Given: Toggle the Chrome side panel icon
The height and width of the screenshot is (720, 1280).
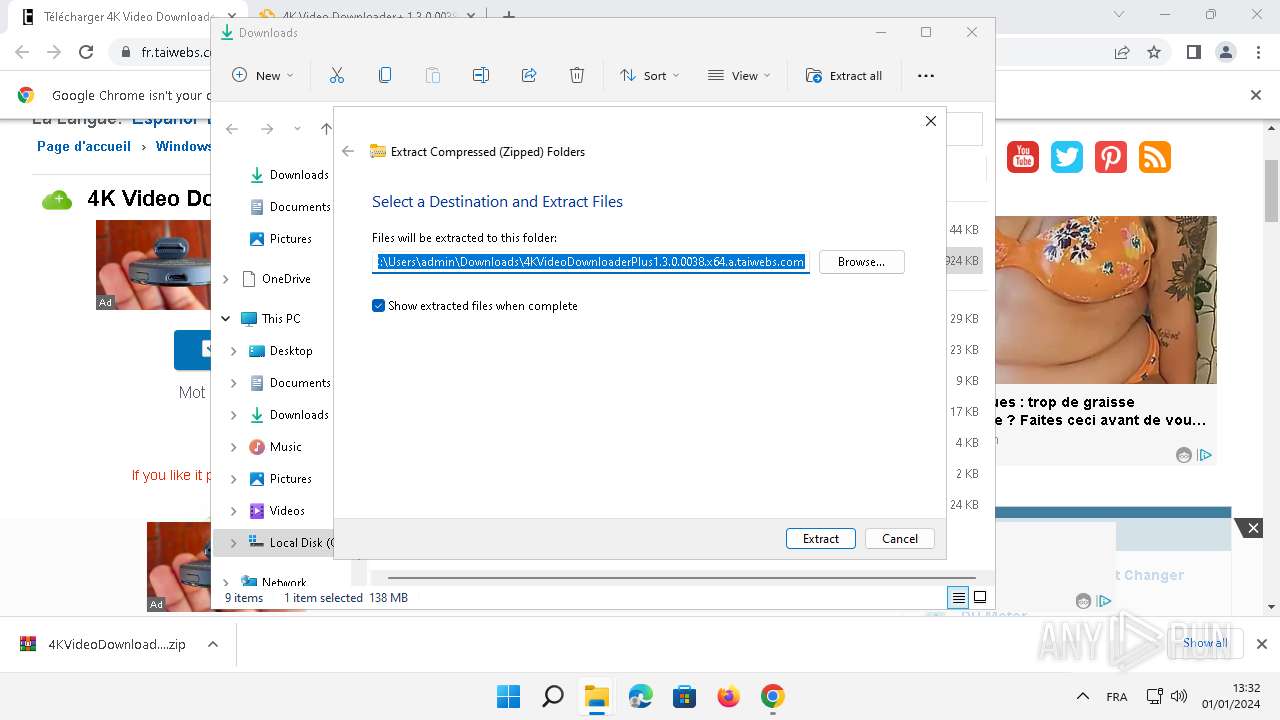Looking at the screenshot, I should (x=1193, y=52).
